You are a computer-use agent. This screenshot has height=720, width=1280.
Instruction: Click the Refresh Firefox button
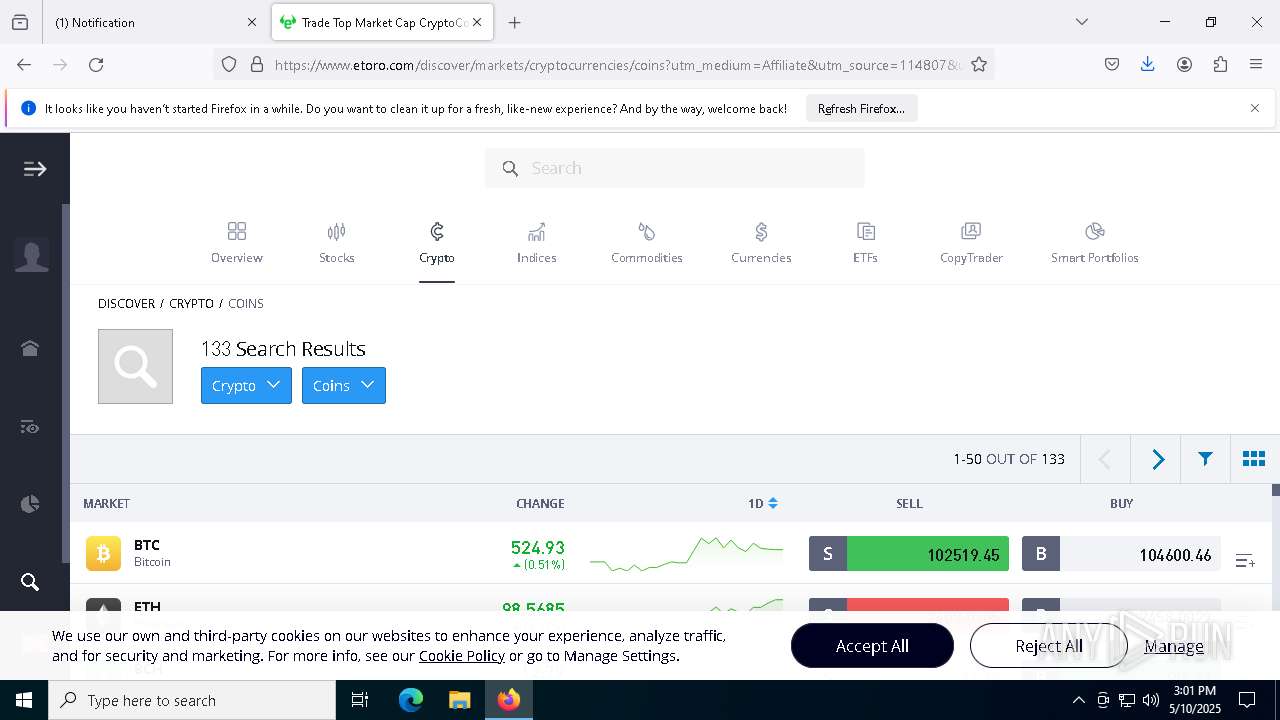861,108
